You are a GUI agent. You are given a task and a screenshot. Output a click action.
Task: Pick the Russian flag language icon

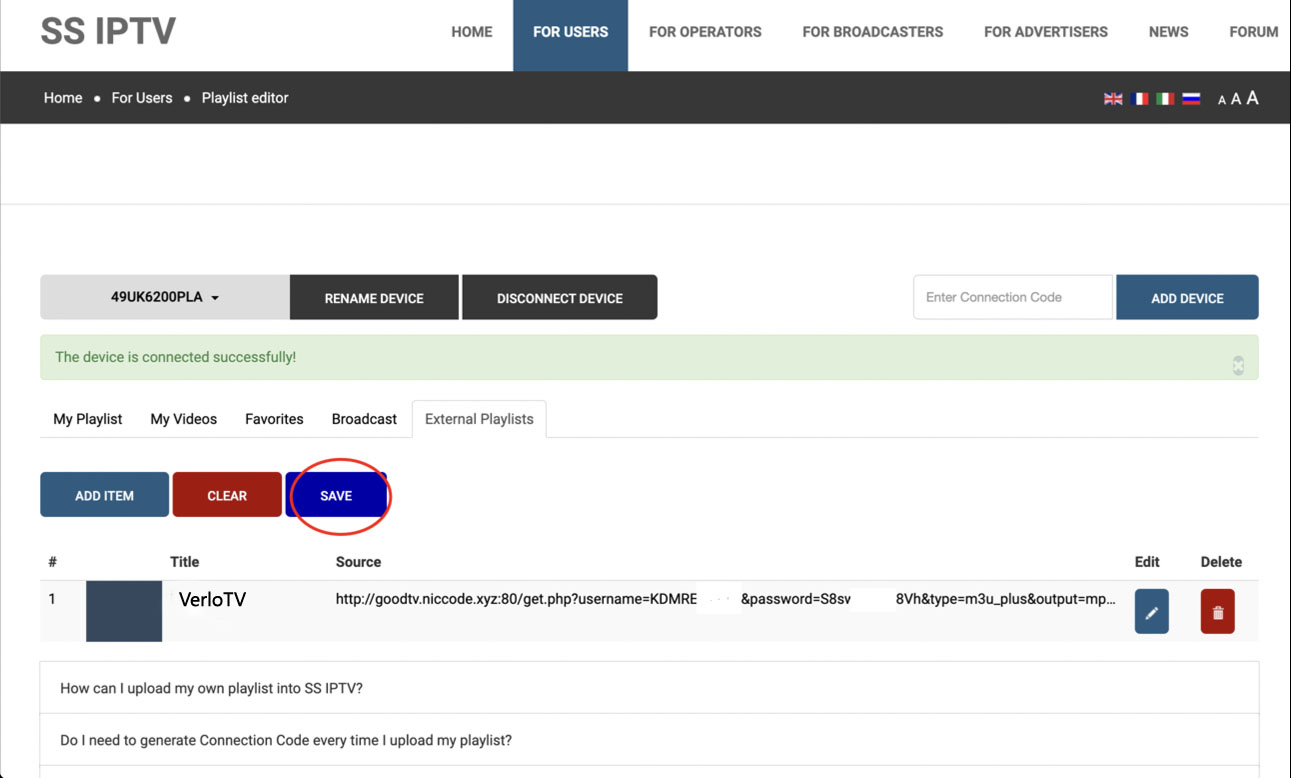1191,99
